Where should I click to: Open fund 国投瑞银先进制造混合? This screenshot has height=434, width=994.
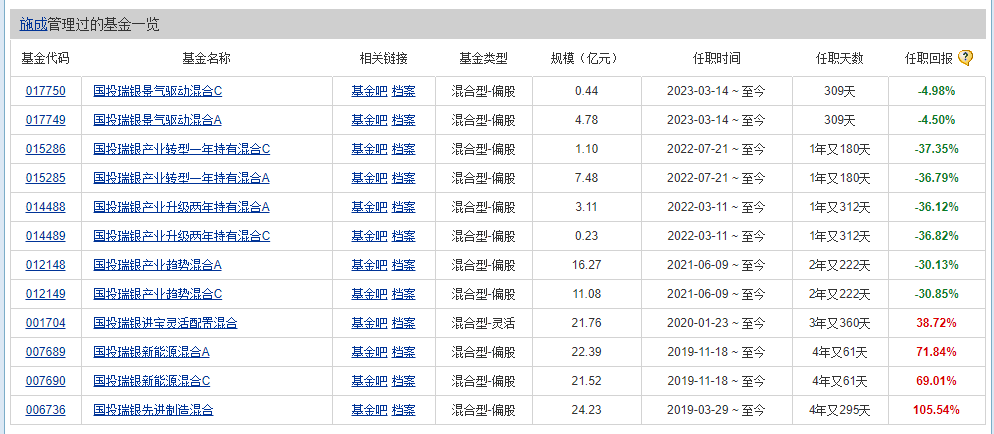point(153,410)
